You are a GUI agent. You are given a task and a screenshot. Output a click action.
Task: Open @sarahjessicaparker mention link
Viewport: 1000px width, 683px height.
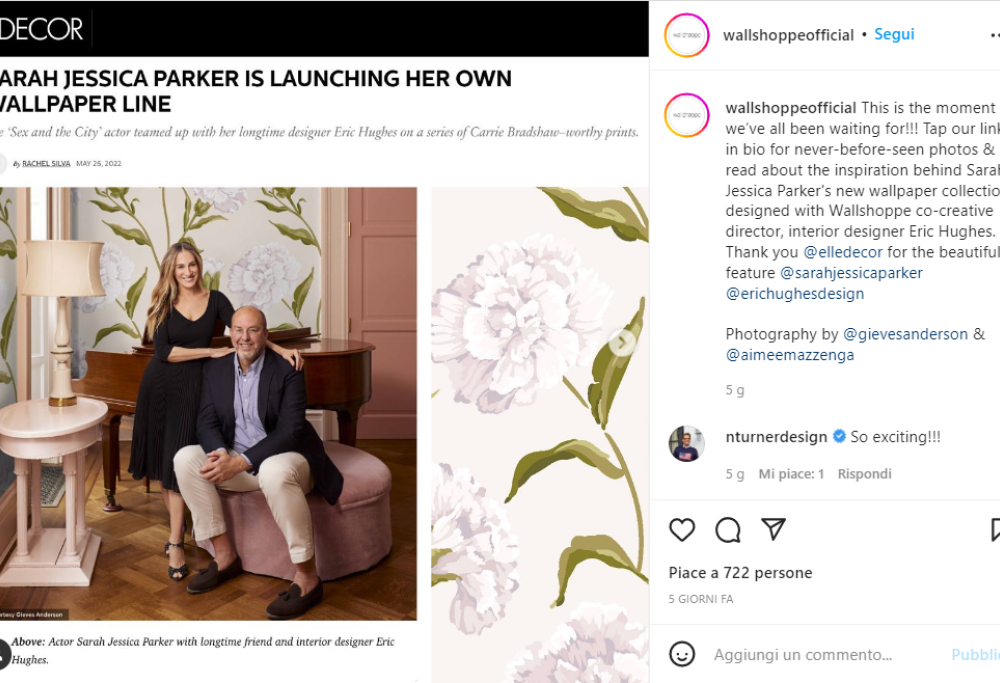(851, 273)
